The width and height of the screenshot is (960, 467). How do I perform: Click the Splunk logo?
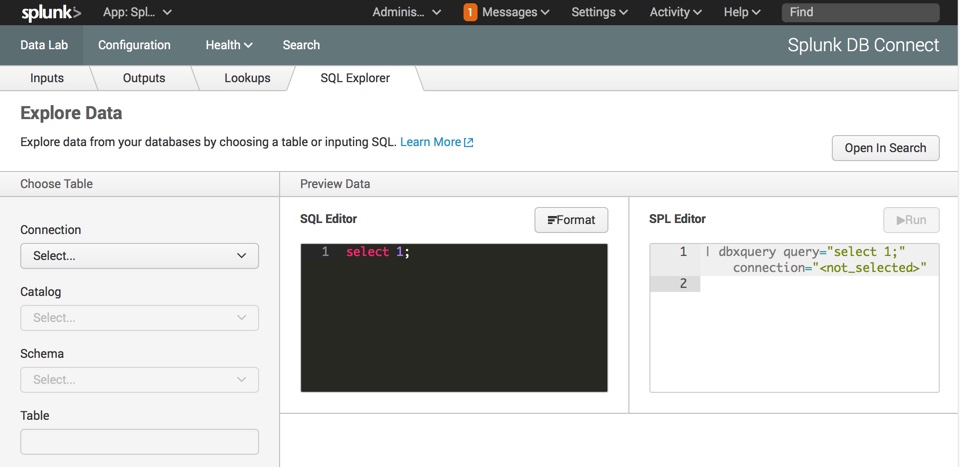click(x=51, y=12)
